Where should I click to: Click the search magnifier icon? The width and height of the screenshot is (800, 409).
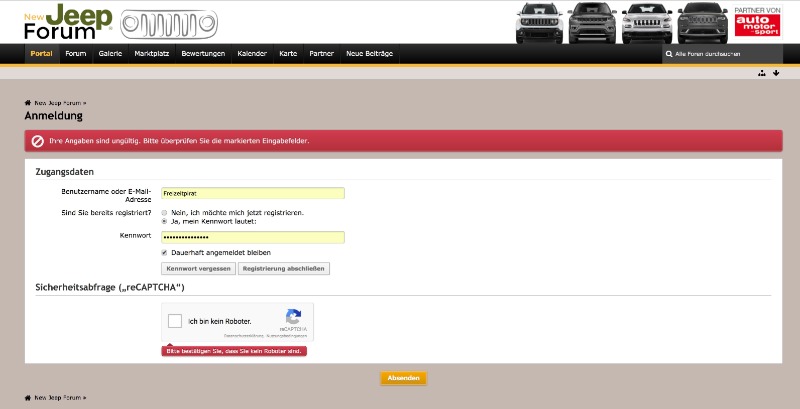tap(668, 53)
